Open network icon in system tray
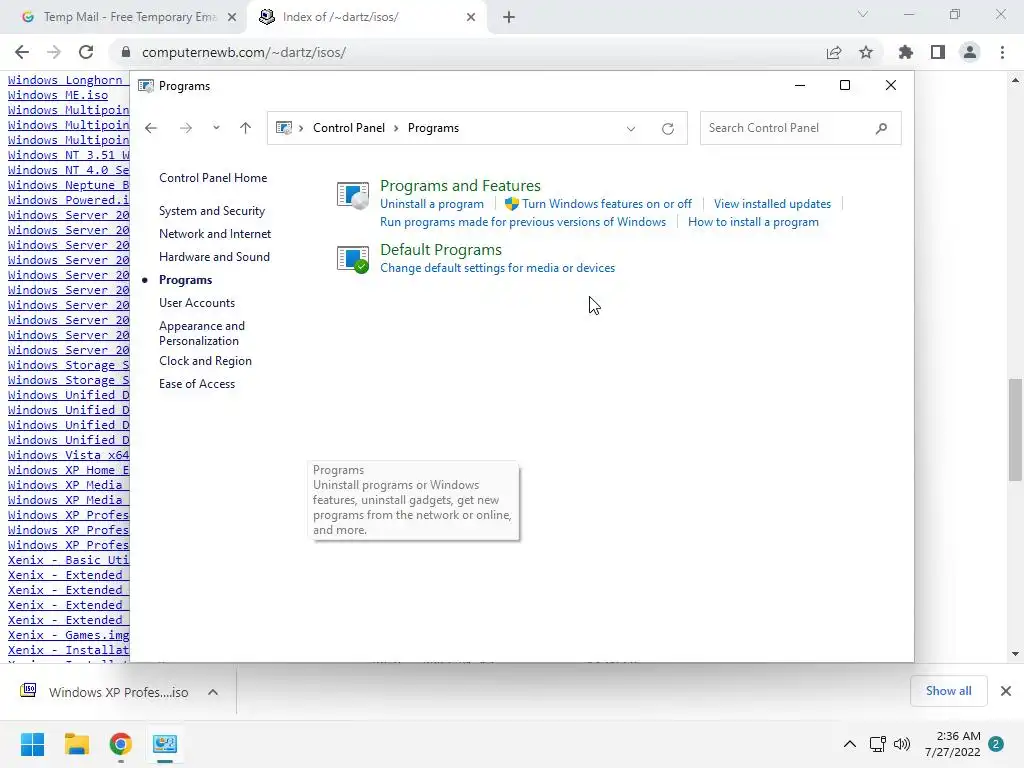Viewport: 1024px width, 768px height. tap(878, 744)
